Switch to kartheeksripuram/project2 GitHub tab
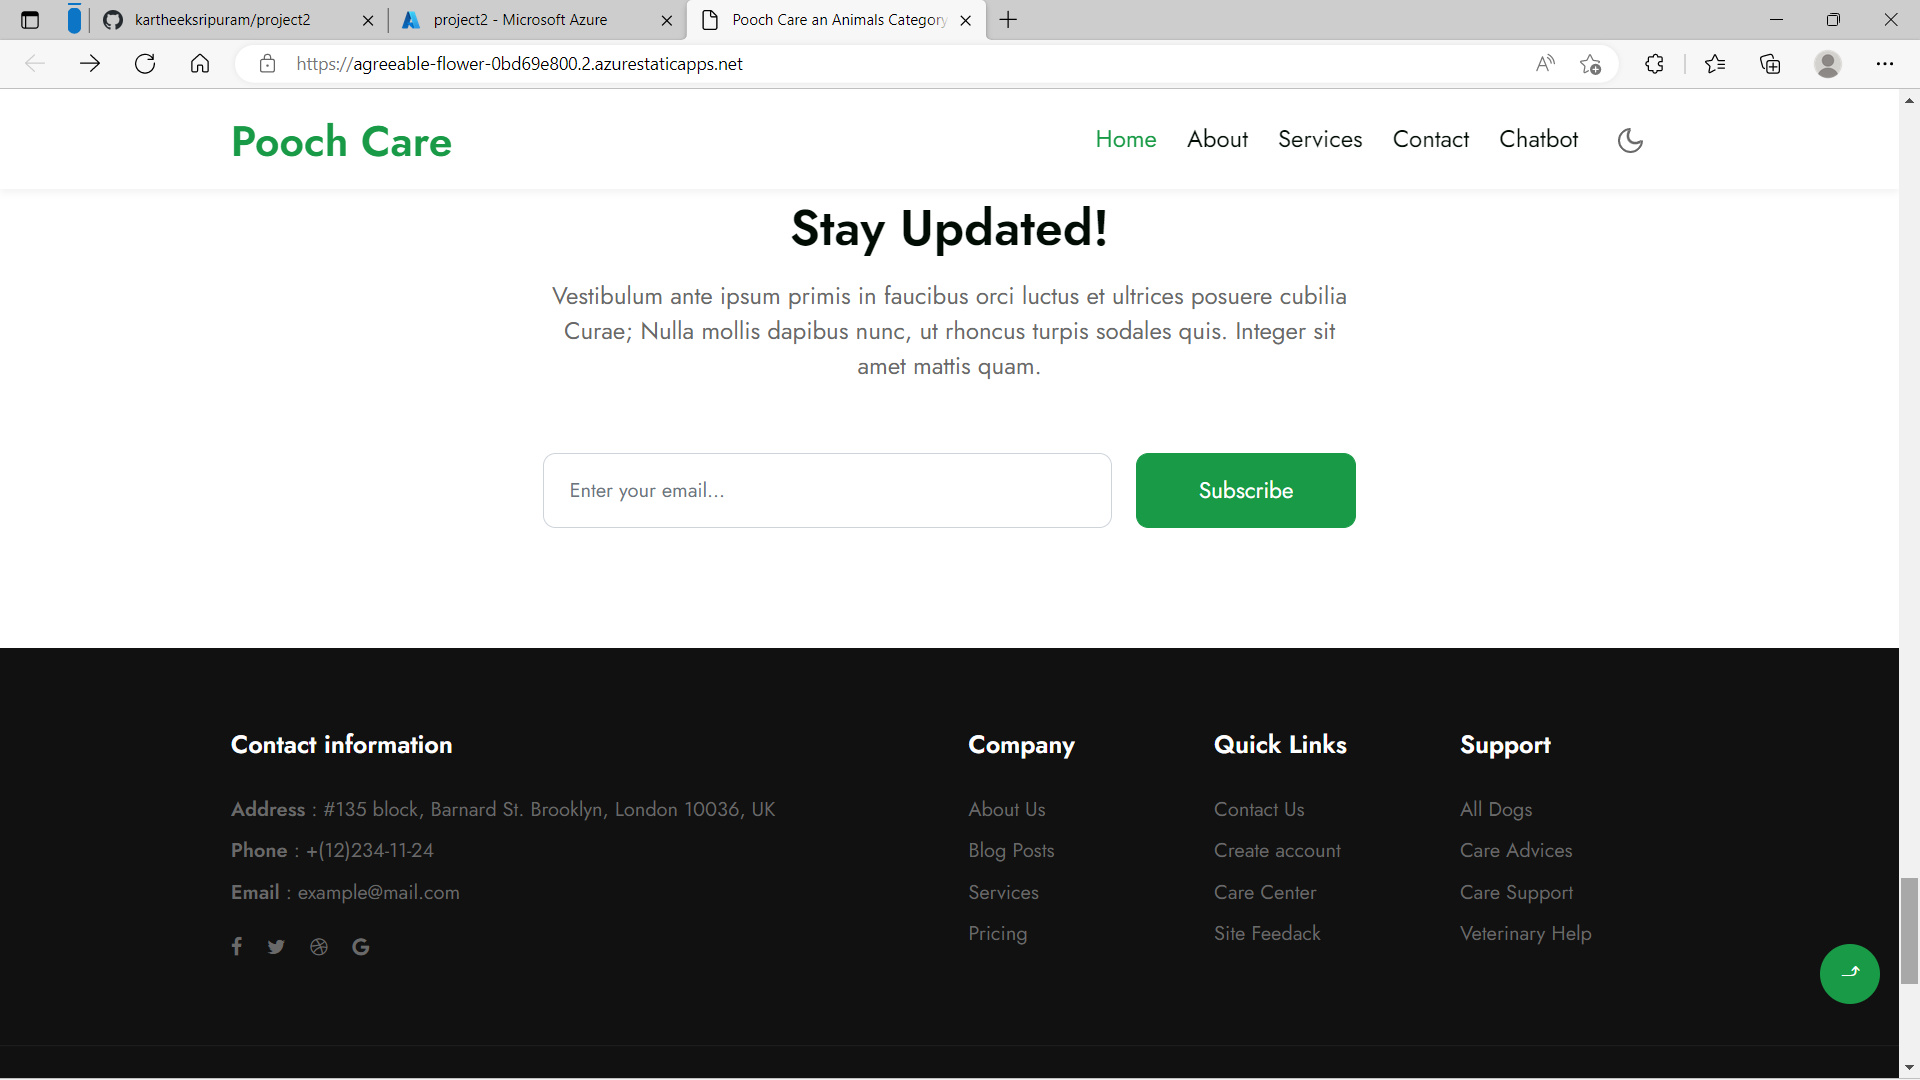This screenshot has width=1920, height=1080. 238,20
